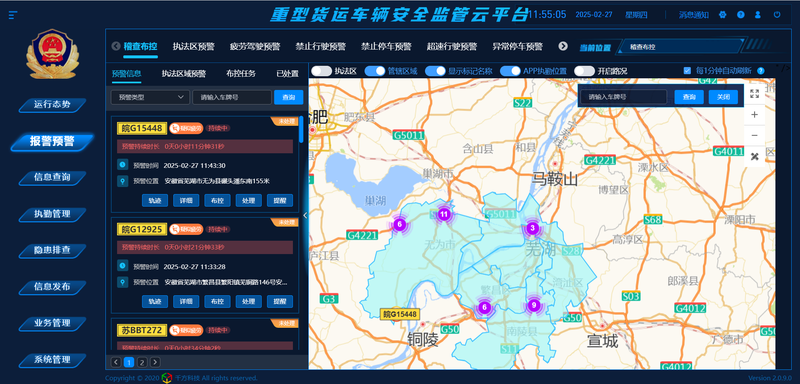Toggle the 执法区 switch on
The height and width of the screenshot is (384, 800).
321,71
